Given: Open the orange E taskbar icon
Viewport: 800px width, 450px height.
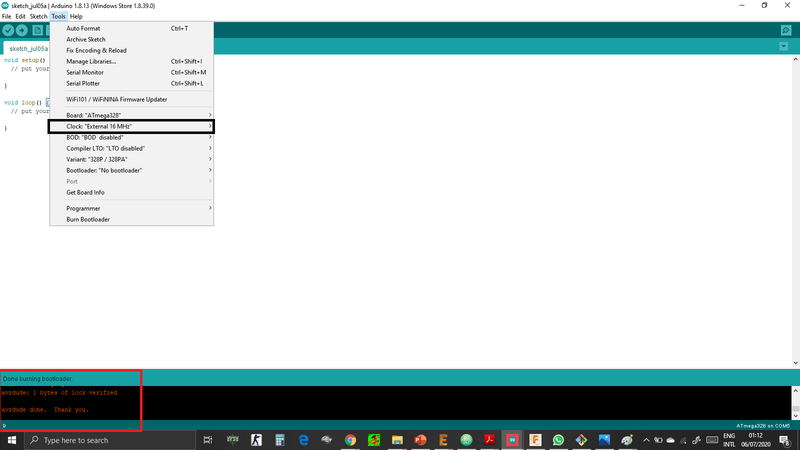Looking at the screenshot, I should 443,440.
